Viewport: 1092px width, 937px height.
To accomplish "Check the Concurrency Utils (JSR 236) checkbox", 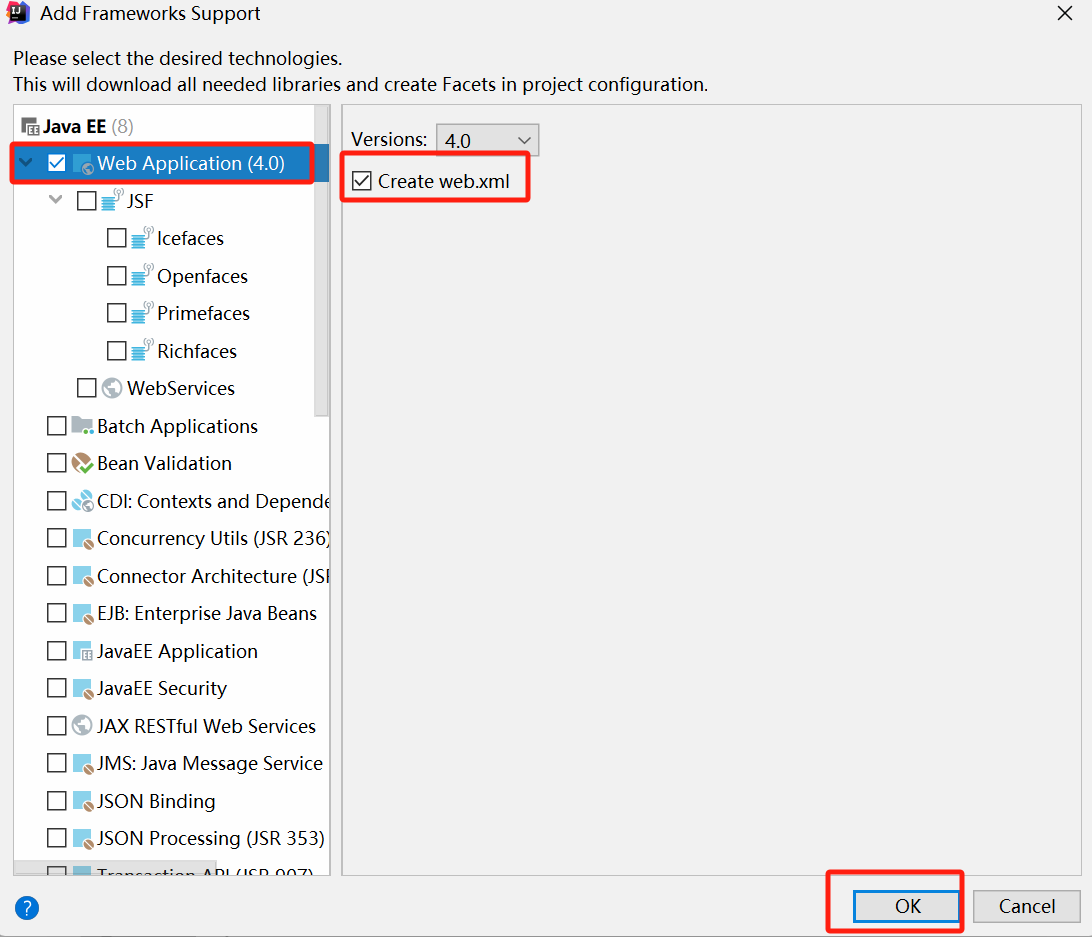I will click(x=56, y=539).
